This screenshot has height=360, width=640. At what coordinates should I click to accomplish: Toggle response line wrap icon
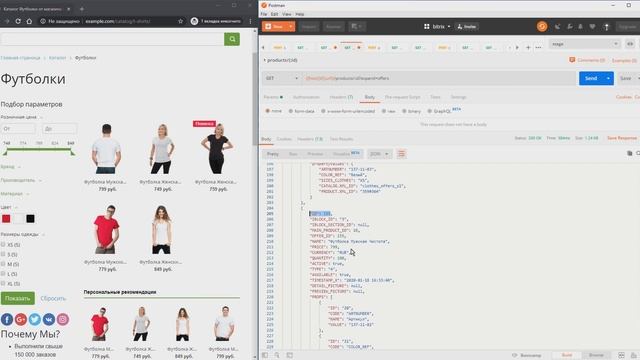pyautogui.click(x=401, y=154)
